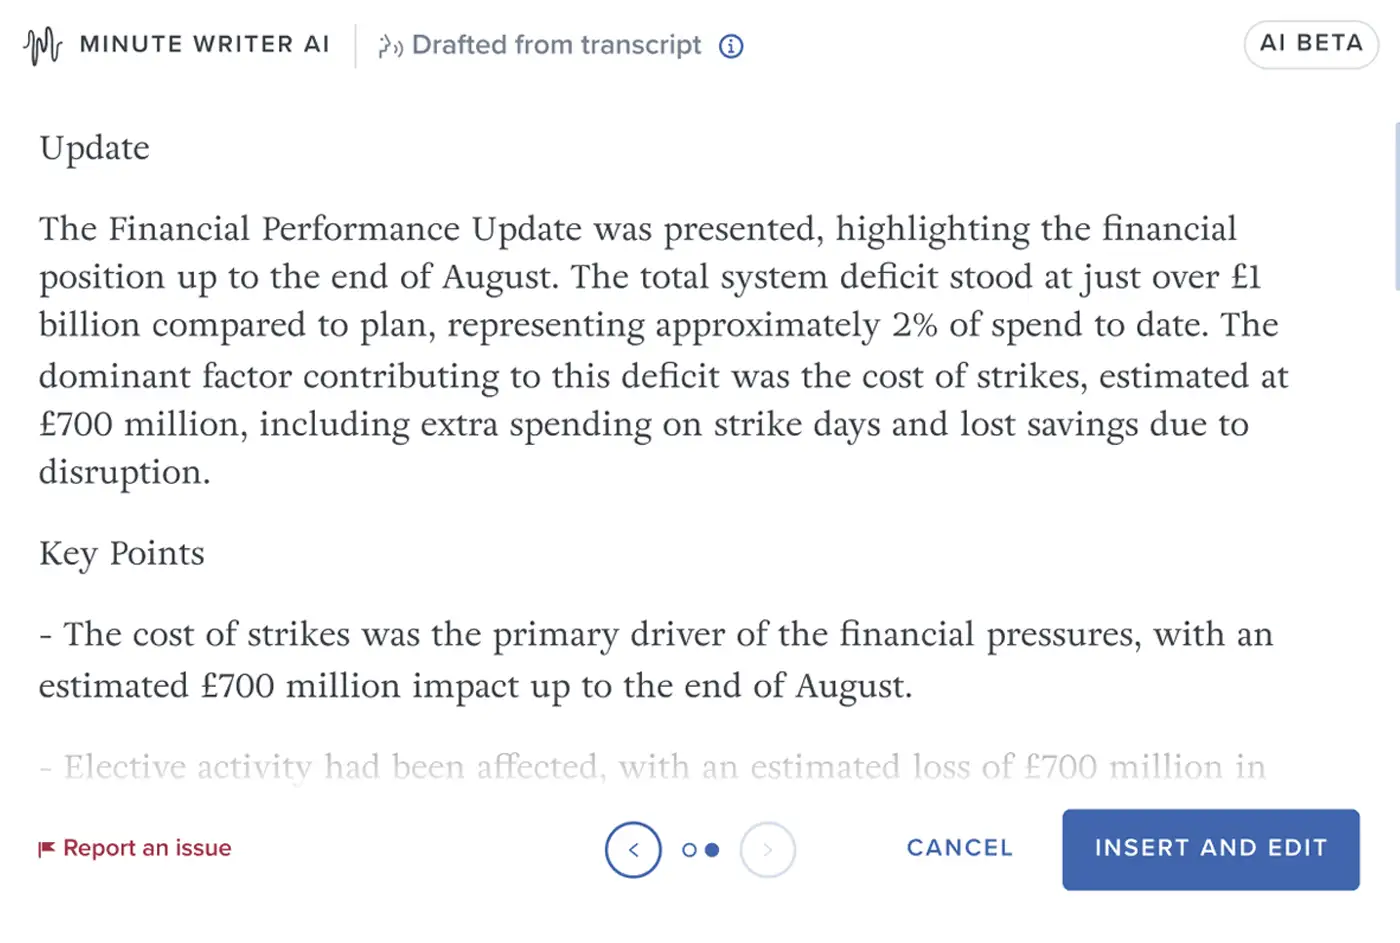Click the right arrow for next draft

[x=767, y=850]
